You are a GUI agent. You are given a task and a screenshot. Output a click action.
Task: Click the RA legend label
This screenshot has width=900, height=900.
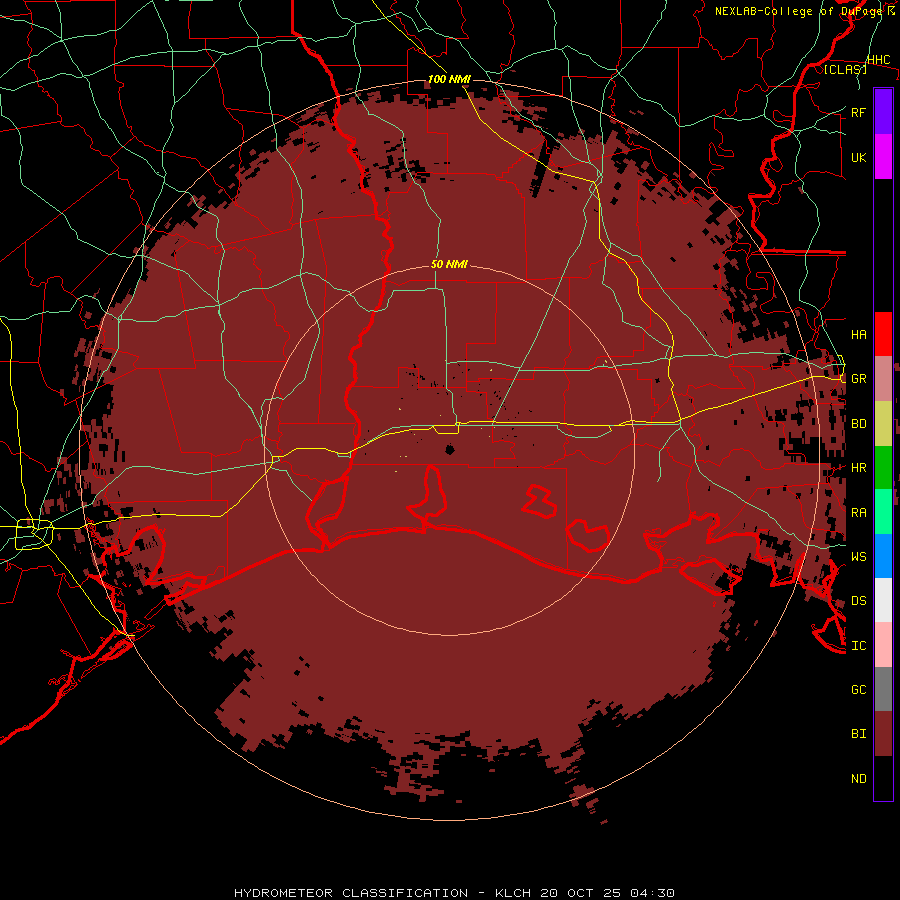858,513
